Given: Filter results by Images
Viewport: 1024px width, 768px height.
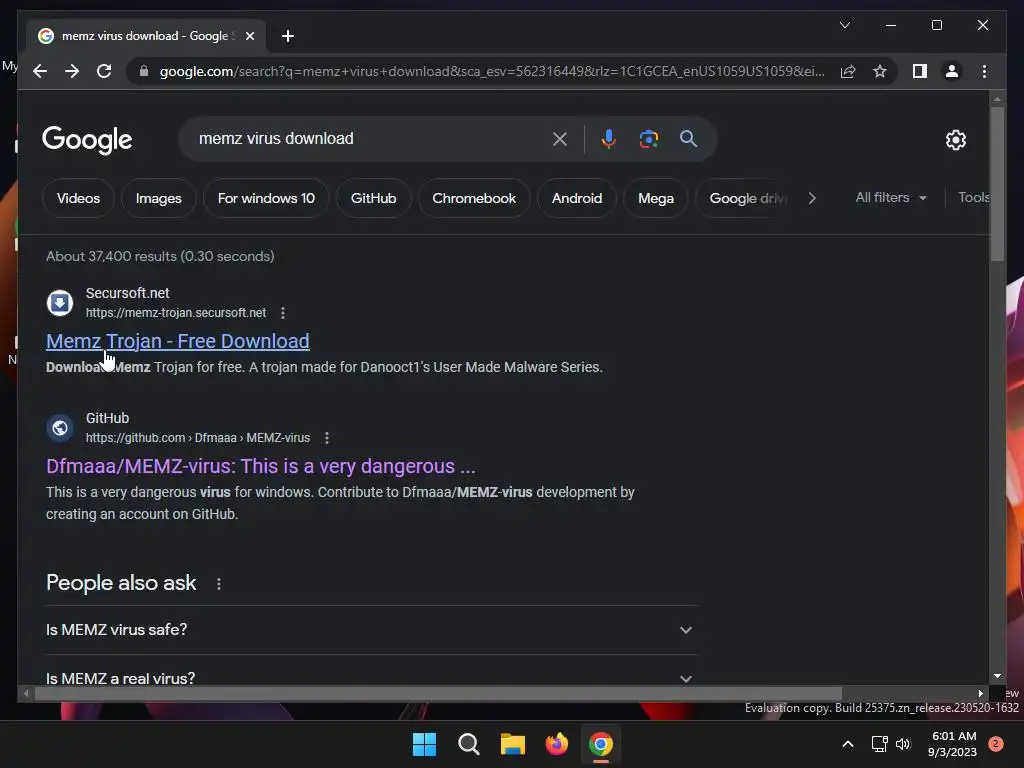Looking at the screenshot, I should point(159,198).
